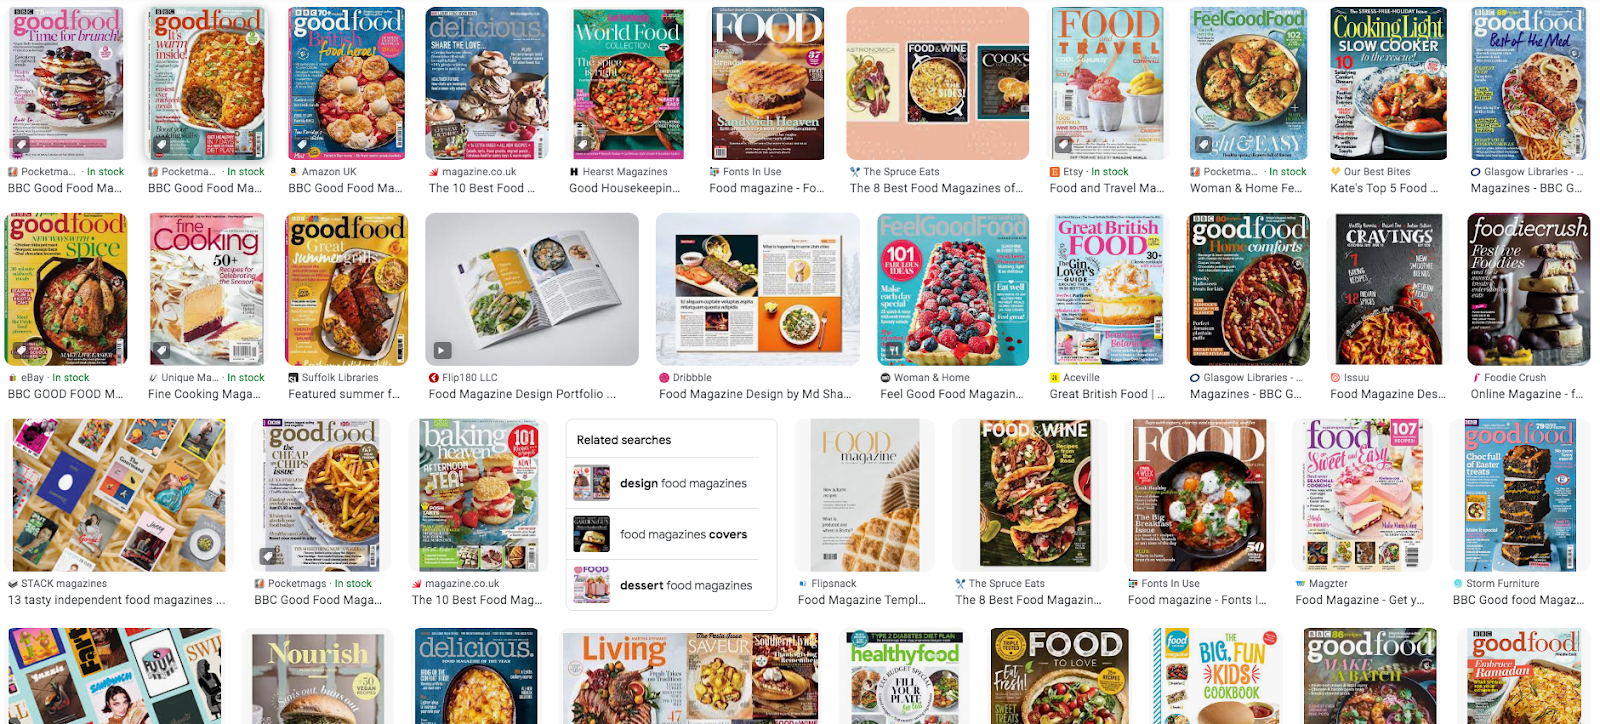The image size is (1600, 724).
Task: Click the Amazon UK source favicon
Action: tap(293, 172)
